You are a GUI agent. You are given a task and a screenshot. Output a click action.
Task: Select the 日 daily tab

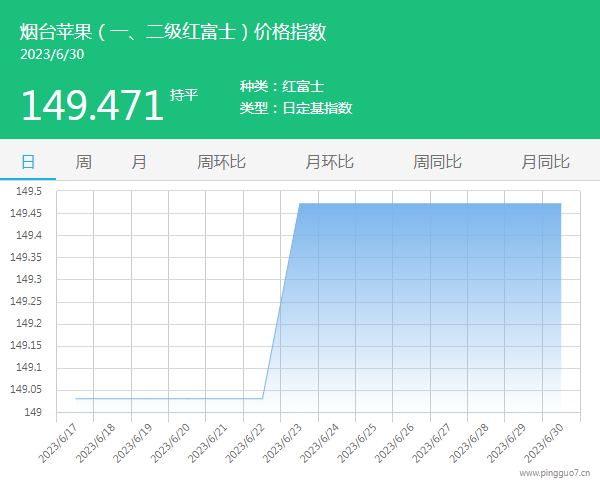[28, 161]
